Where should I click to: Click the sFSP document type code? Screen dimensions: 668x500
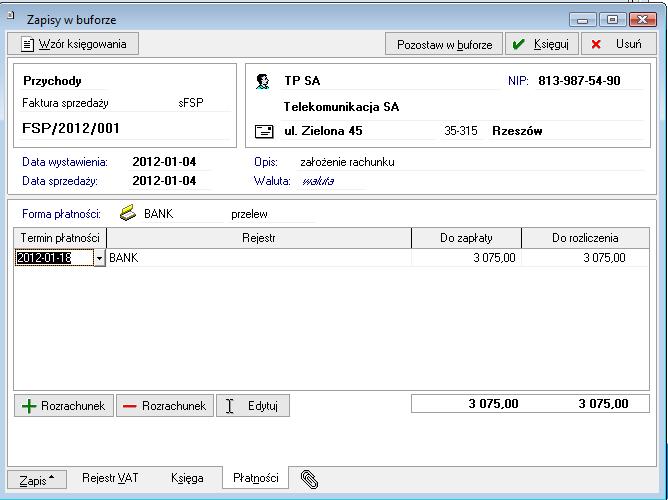coord(191,103)
